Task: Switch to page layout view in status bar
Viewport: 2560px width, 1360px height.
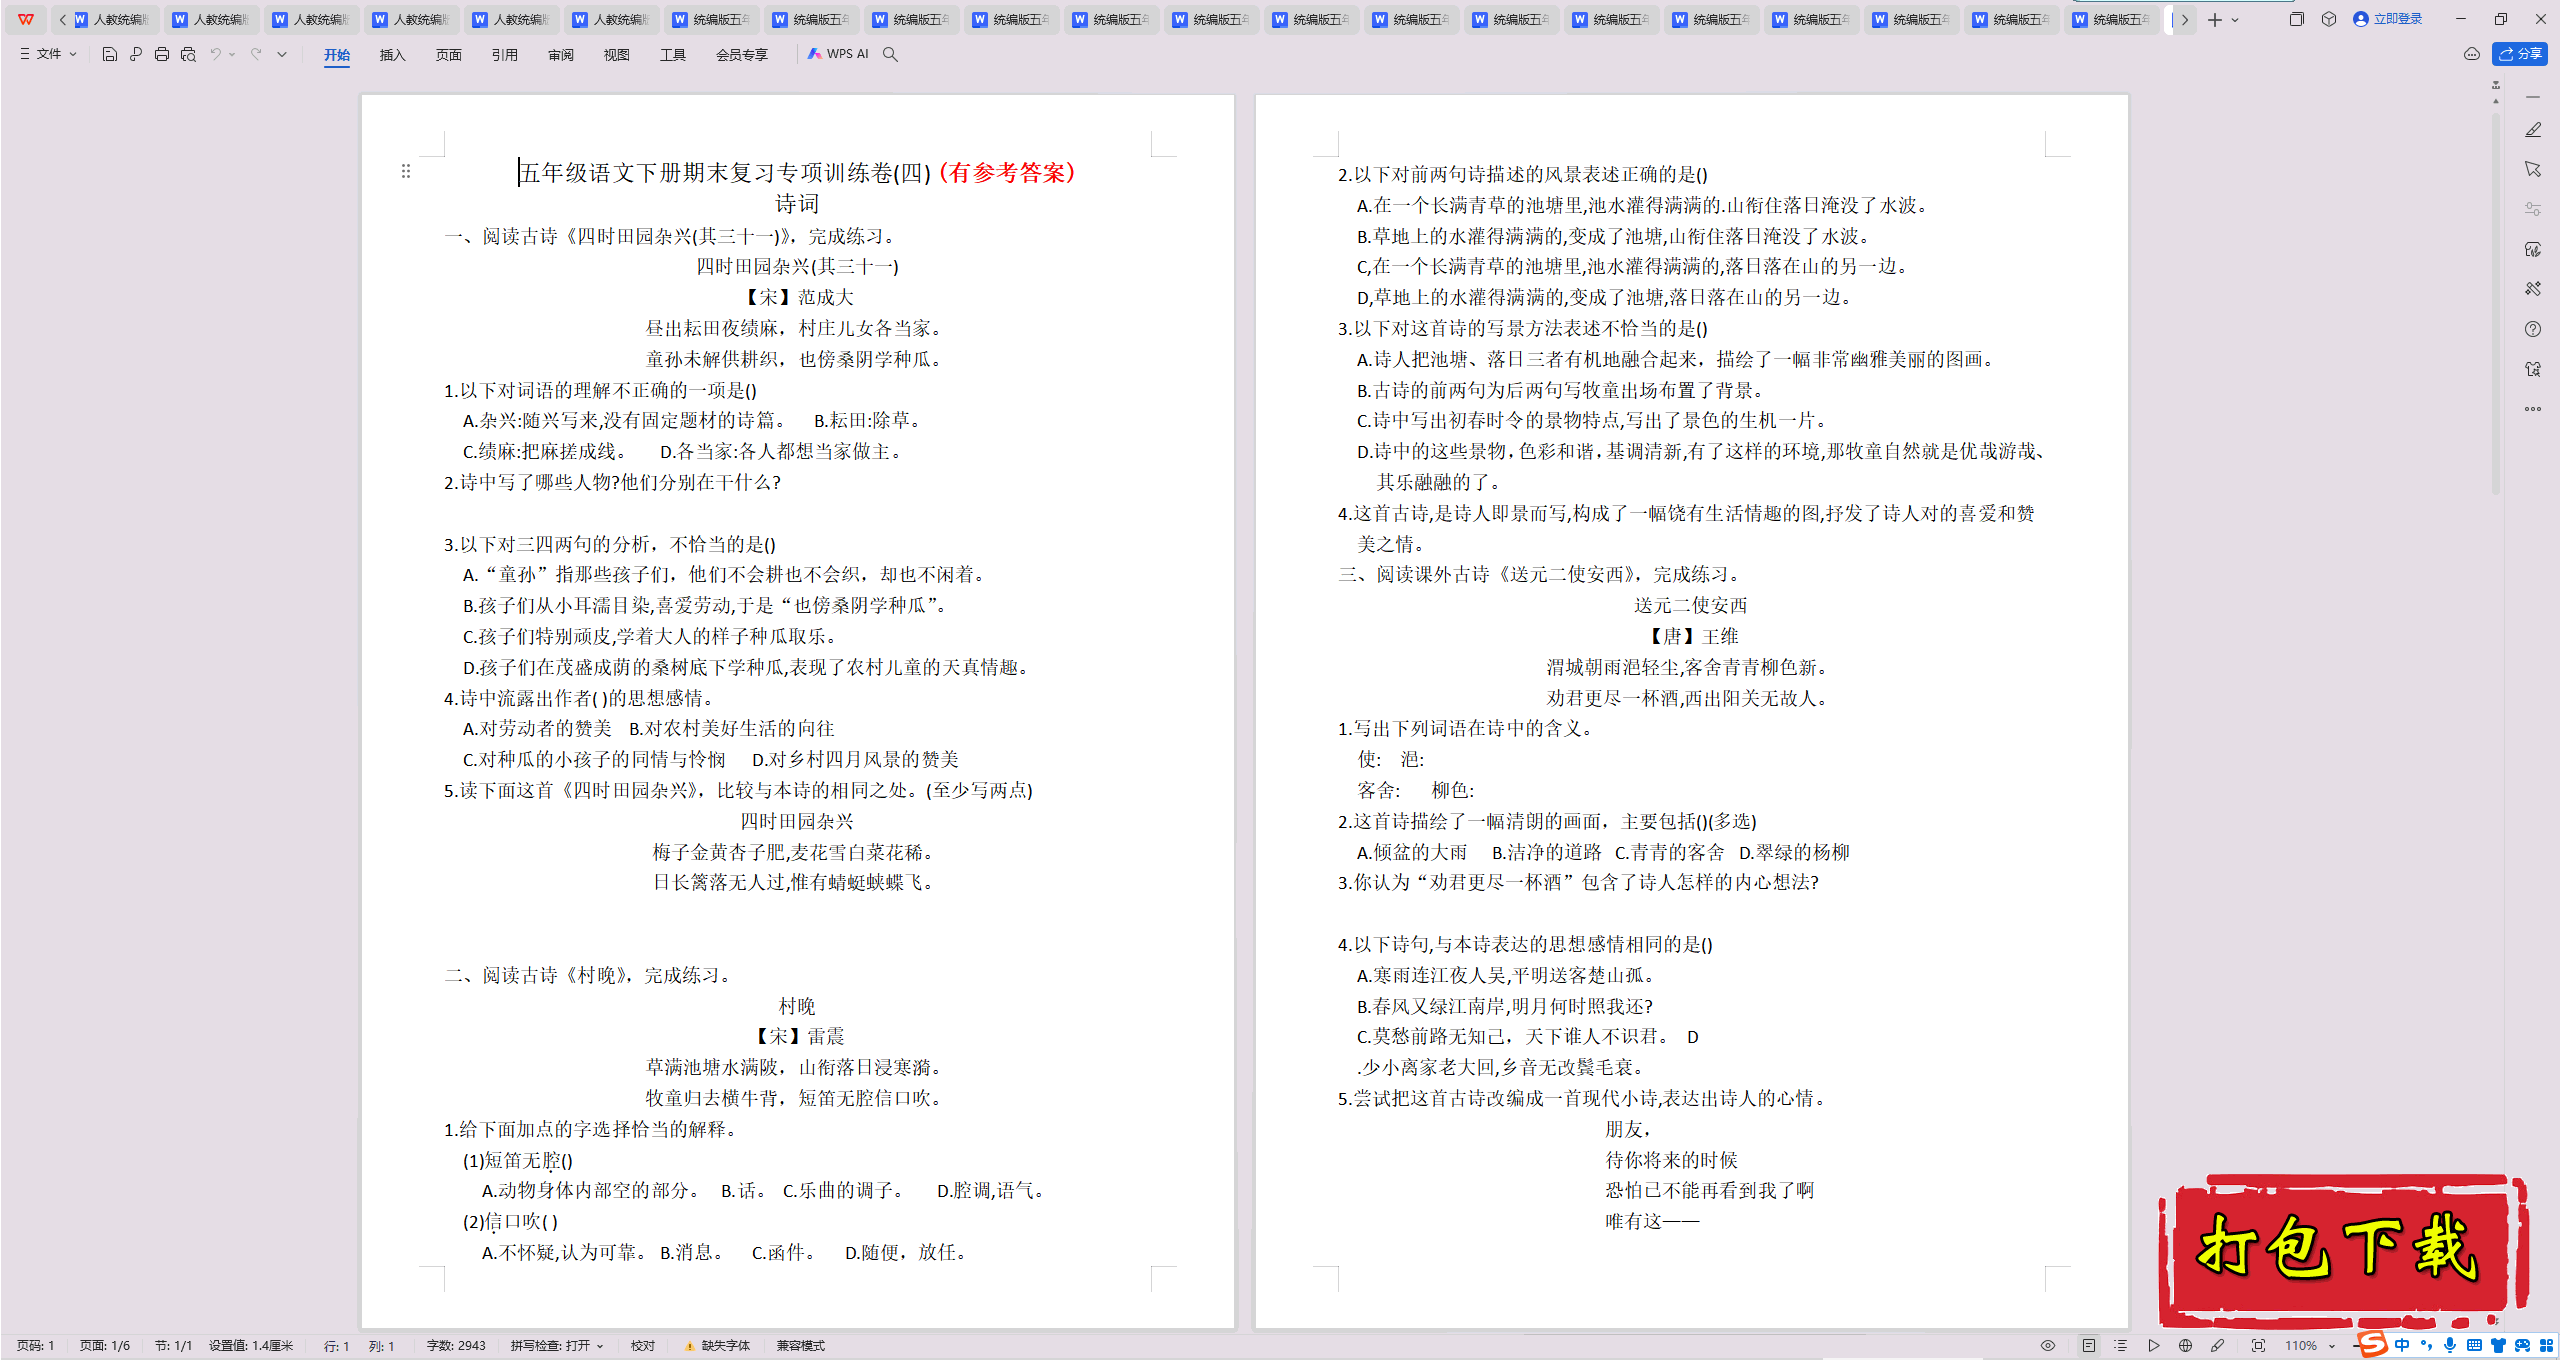Action: pyautogui.click(x=2089, y=1346)
